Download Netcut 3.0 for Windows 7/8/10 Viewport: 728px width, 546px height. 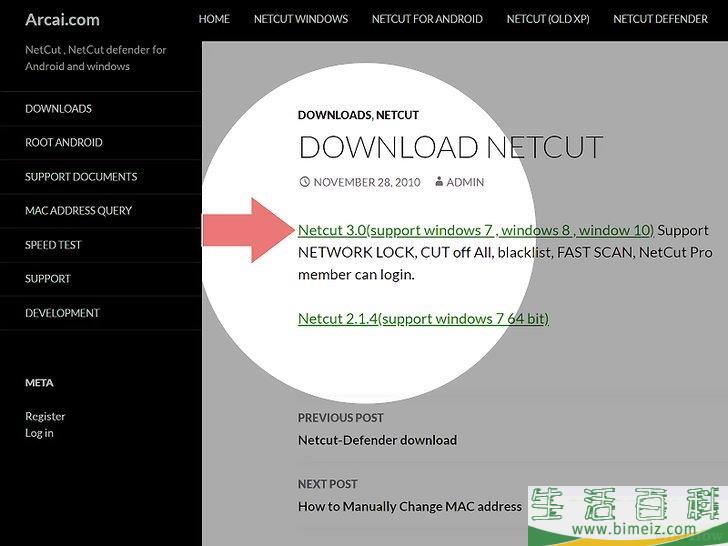pos(476,230)
